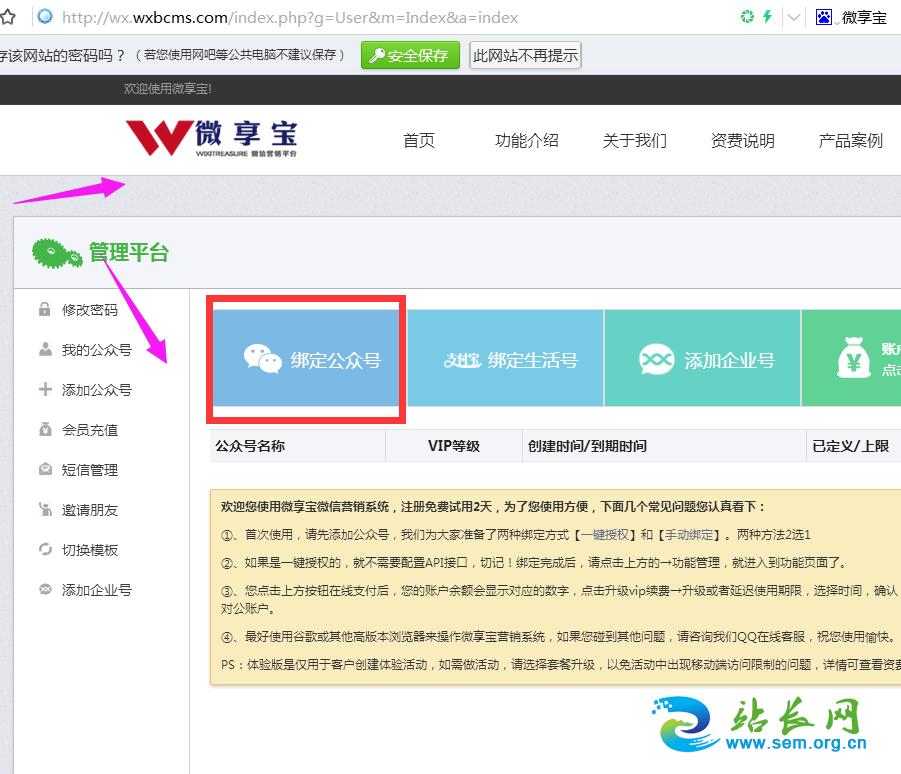Select 短信管理 in the sidebar
901x774 pixels.
[x=90, y=470]
